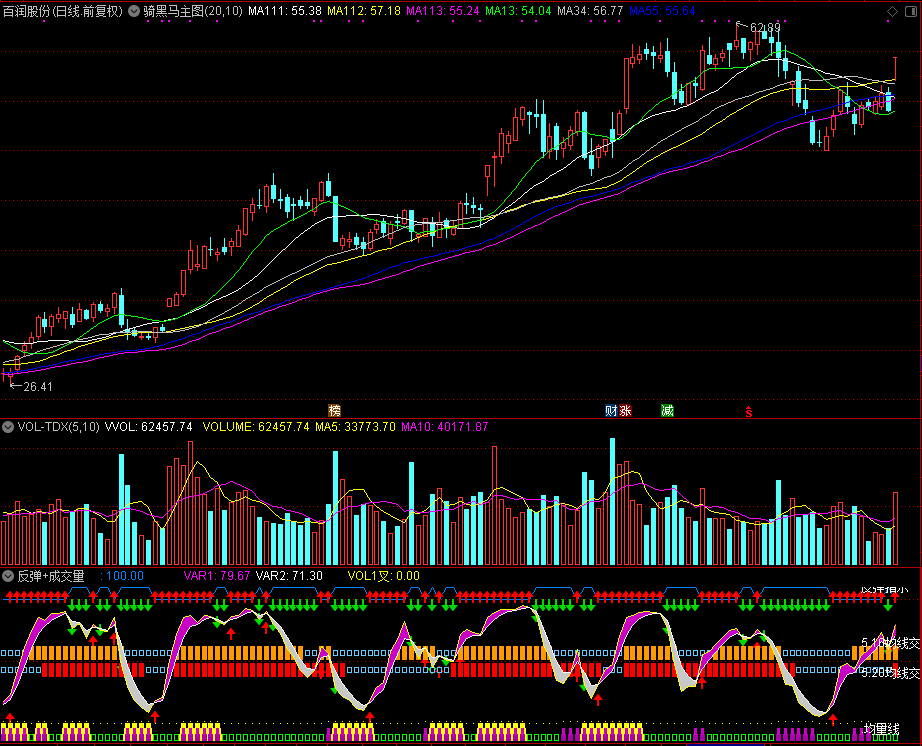Click the red S marker

tap(749, 412)
